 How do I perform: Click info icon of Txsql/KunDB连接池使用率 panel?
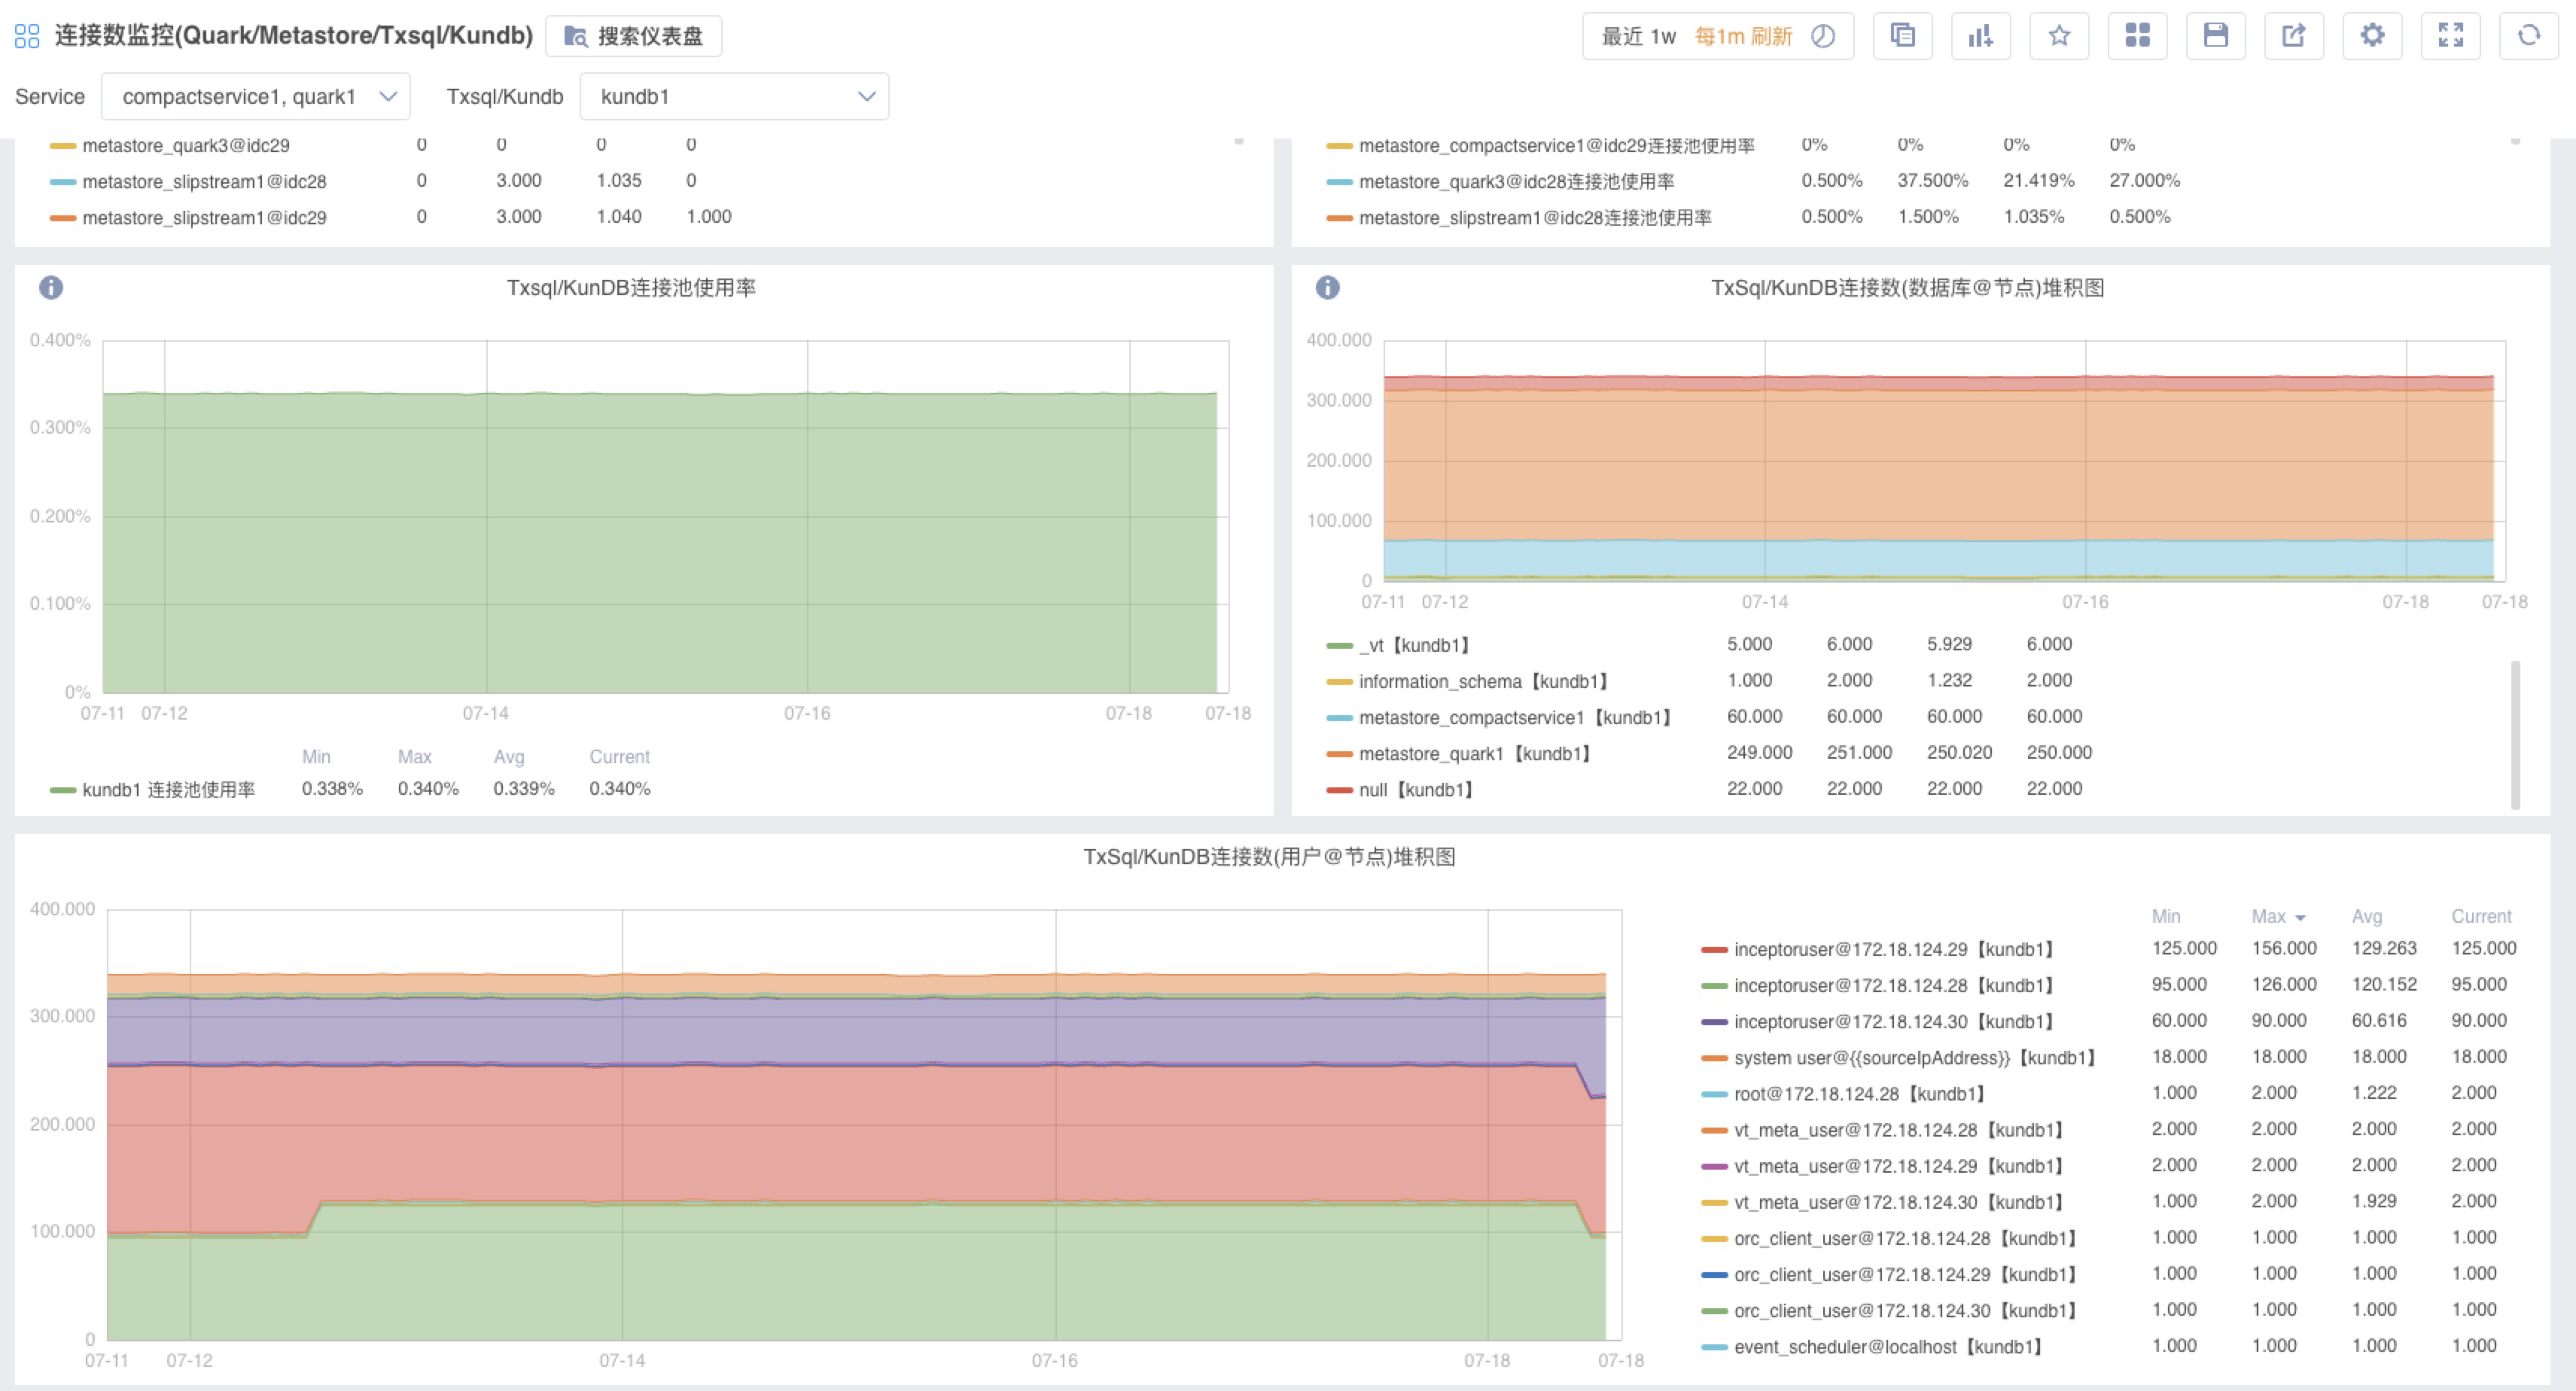pyautogui.click(x=51, y=288)
